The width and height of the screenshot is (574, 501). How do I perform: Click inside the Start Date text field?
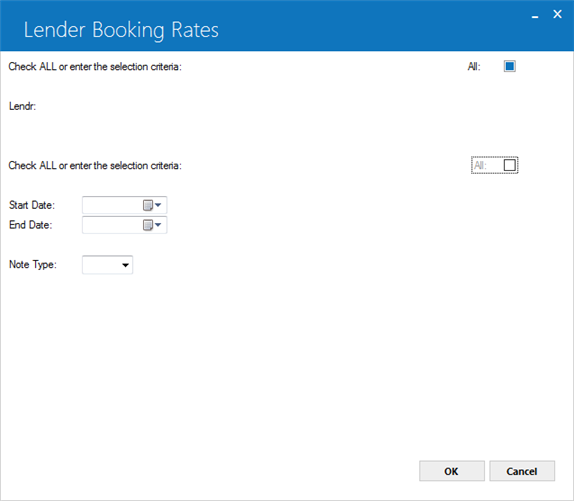[112, 205]
